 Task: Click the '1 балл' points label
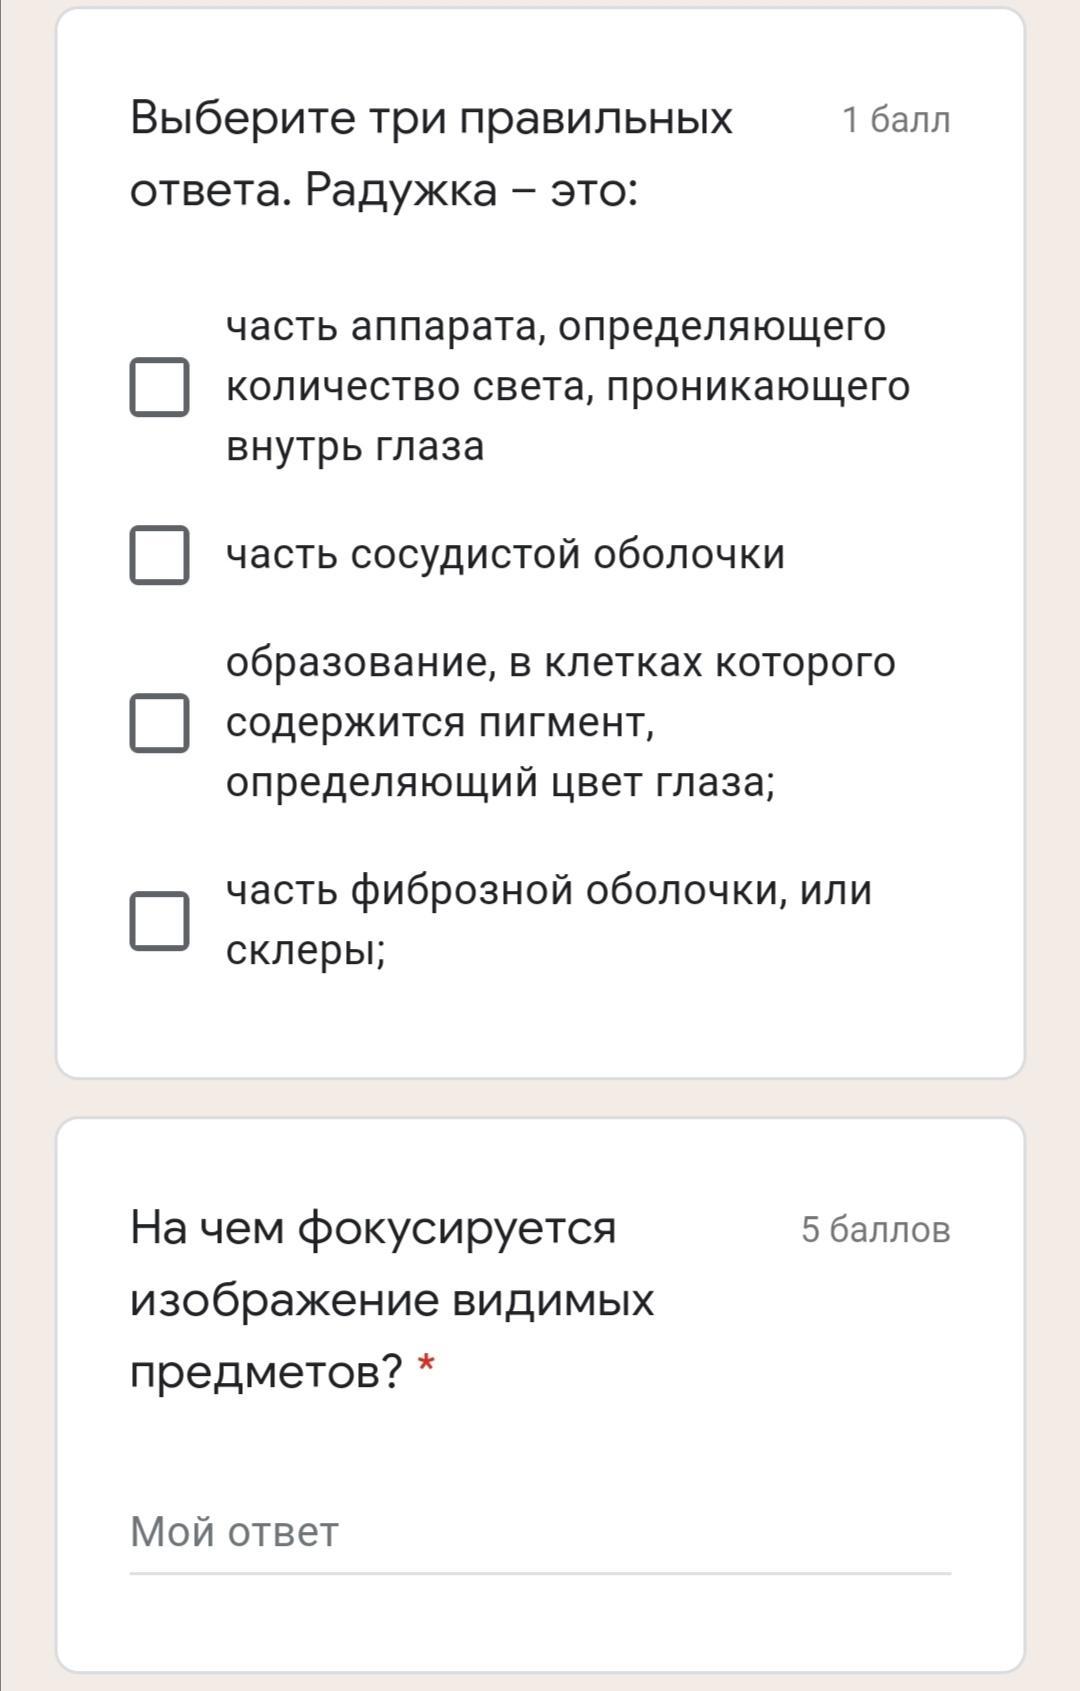click(896, 120)
